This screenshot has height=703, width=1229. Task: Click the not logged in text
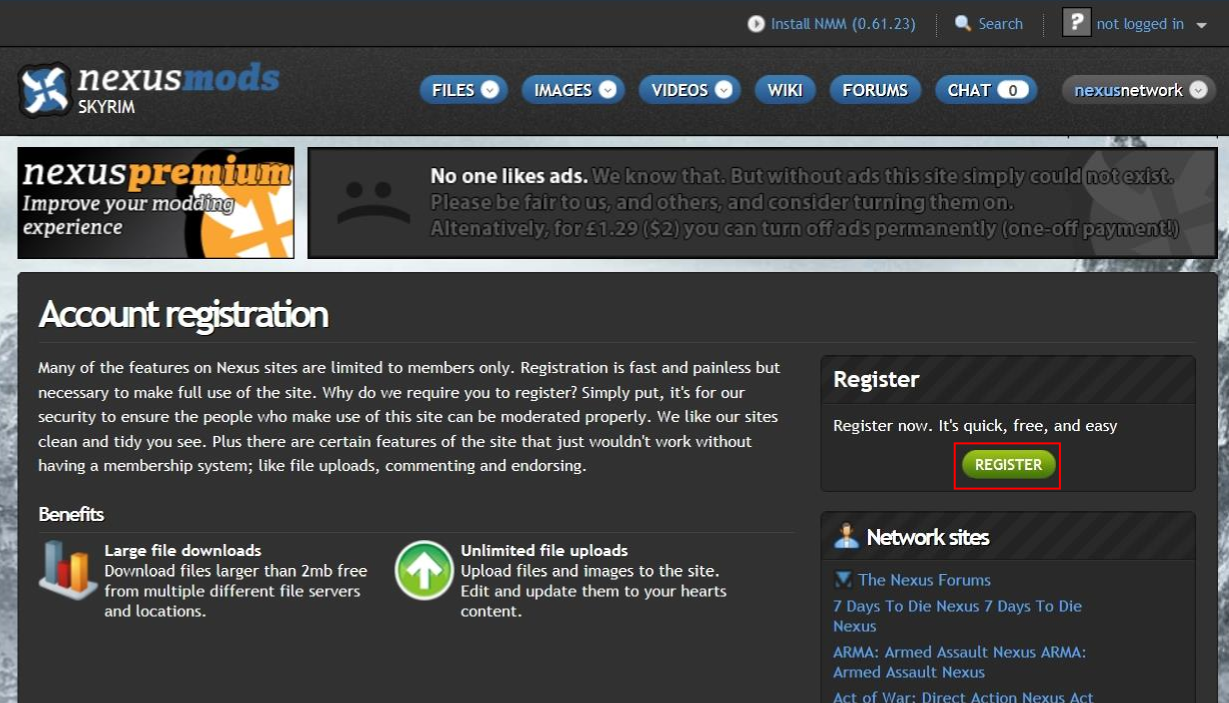(1140, 24)
